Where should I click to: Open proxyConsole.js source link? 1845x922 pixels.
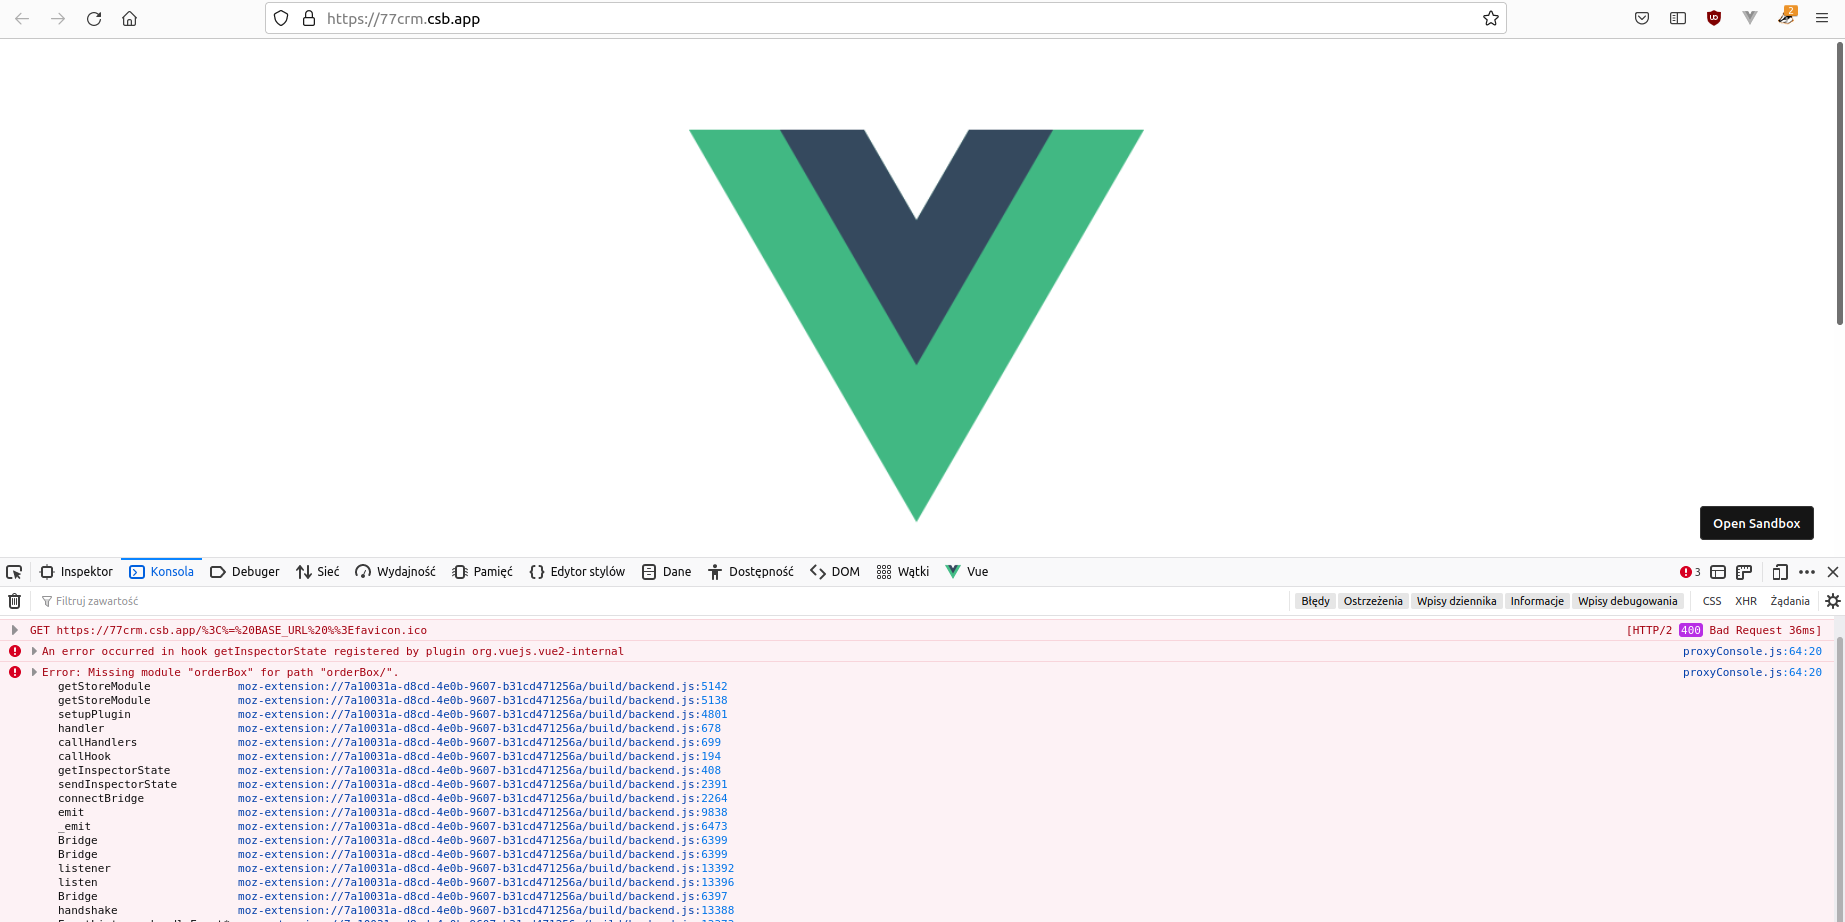pos(1752,651)
